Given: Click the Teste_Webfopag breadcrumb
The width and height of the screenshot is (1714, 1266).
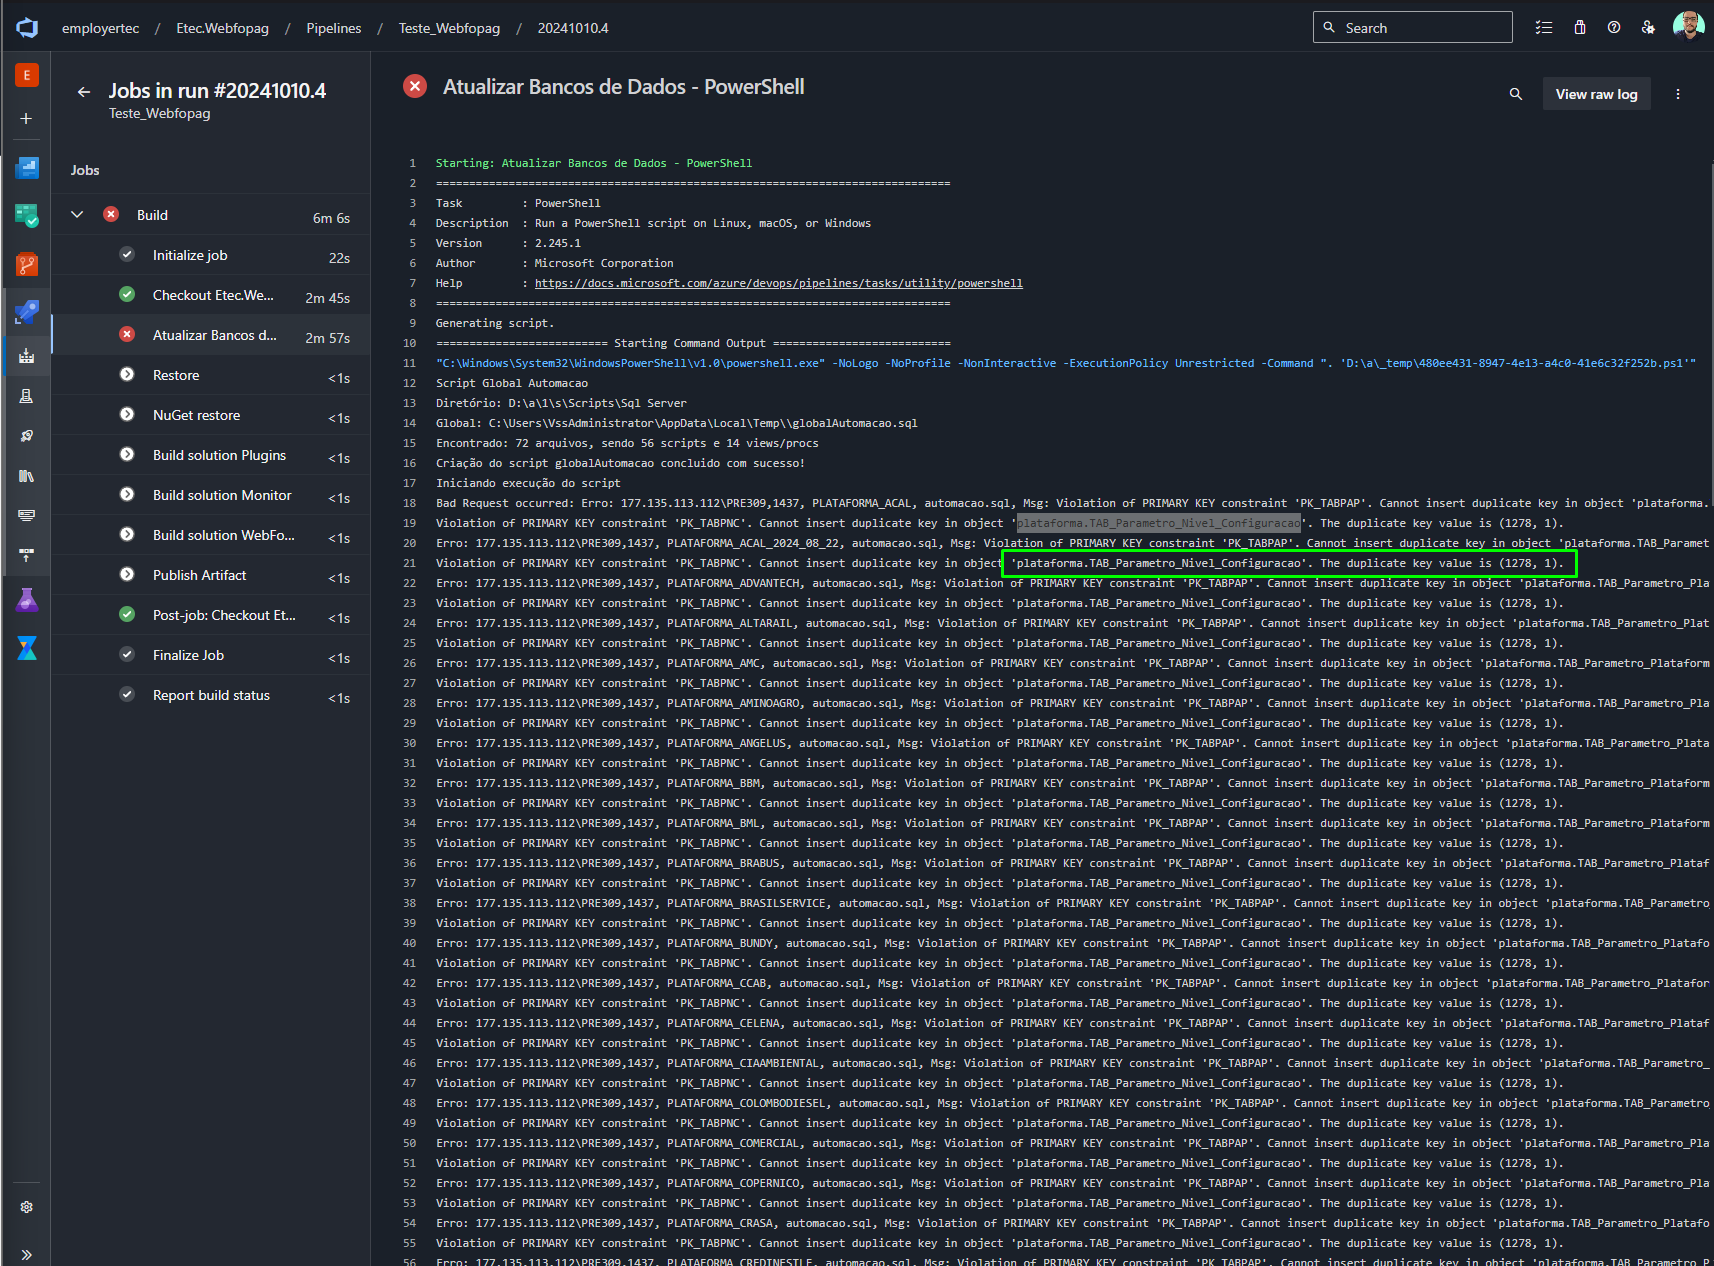Looking at the screenshot, I should (449, 28).
